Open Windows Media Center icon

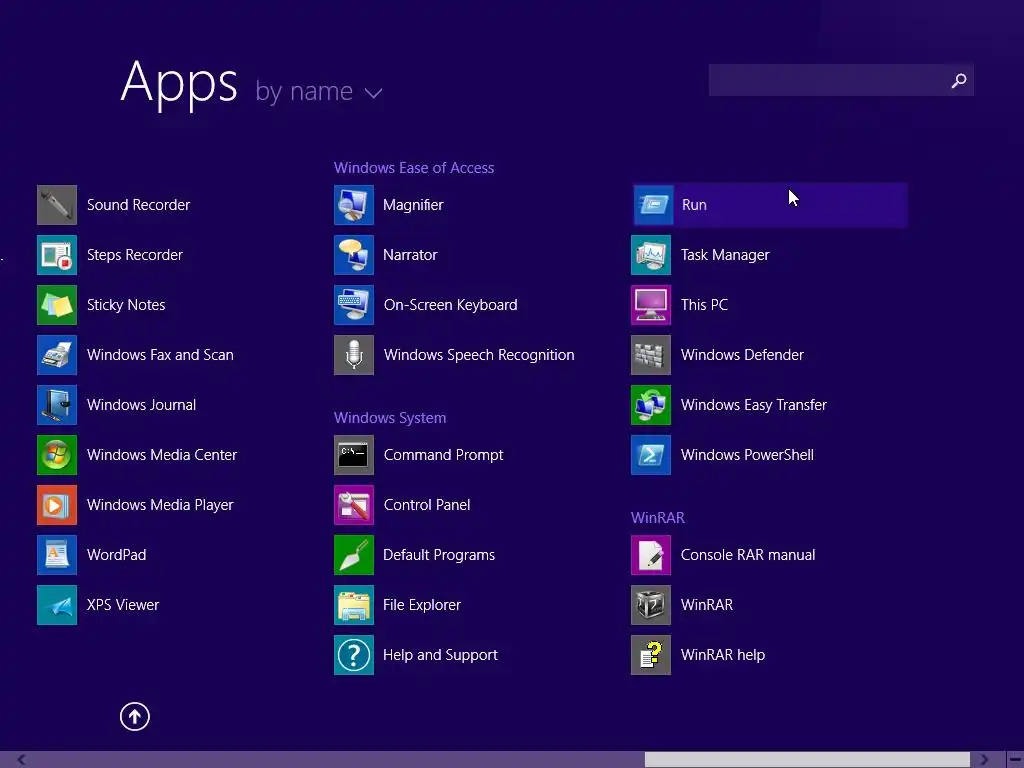click(57, 455)
